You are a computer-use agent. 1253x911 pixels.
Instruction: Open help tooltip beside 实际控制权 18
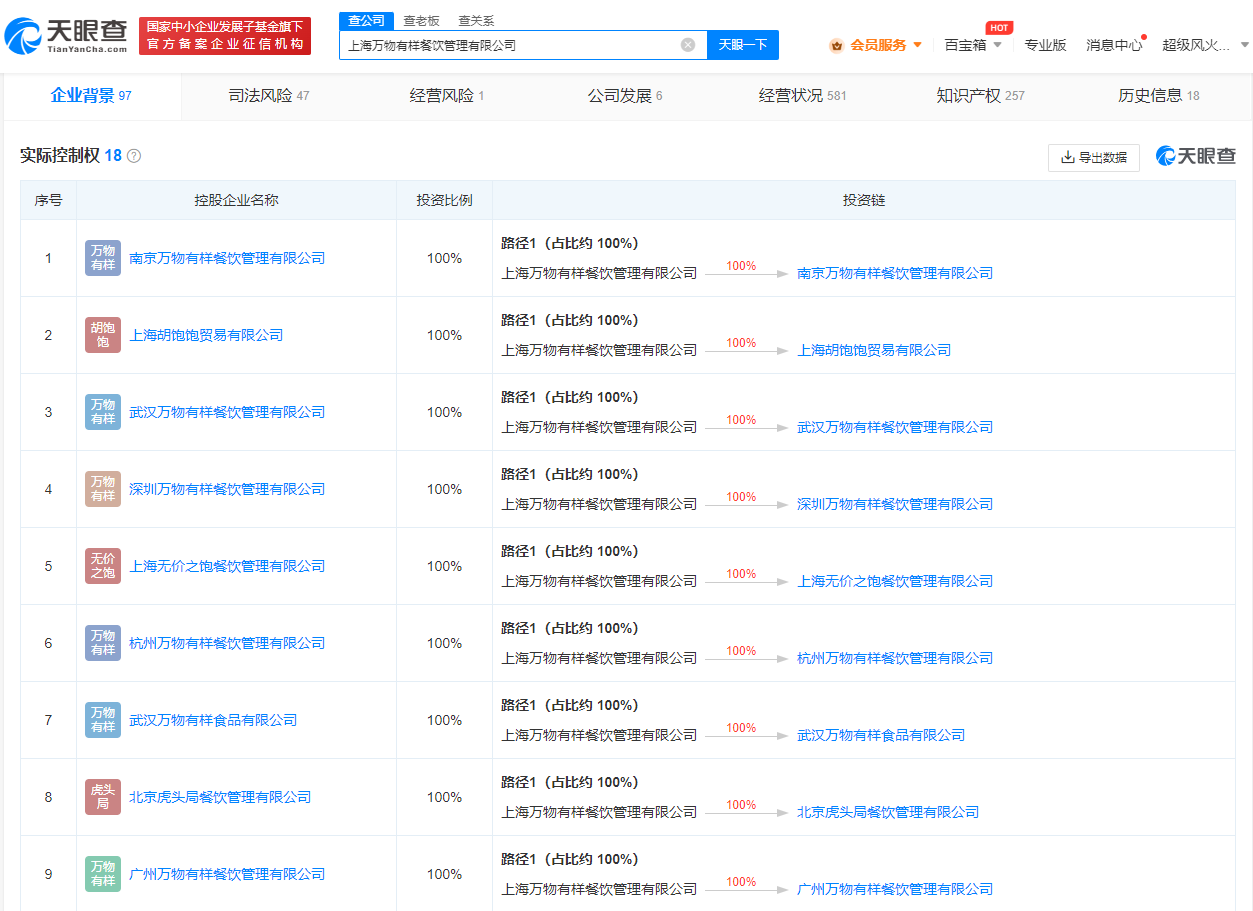point(134,156)
